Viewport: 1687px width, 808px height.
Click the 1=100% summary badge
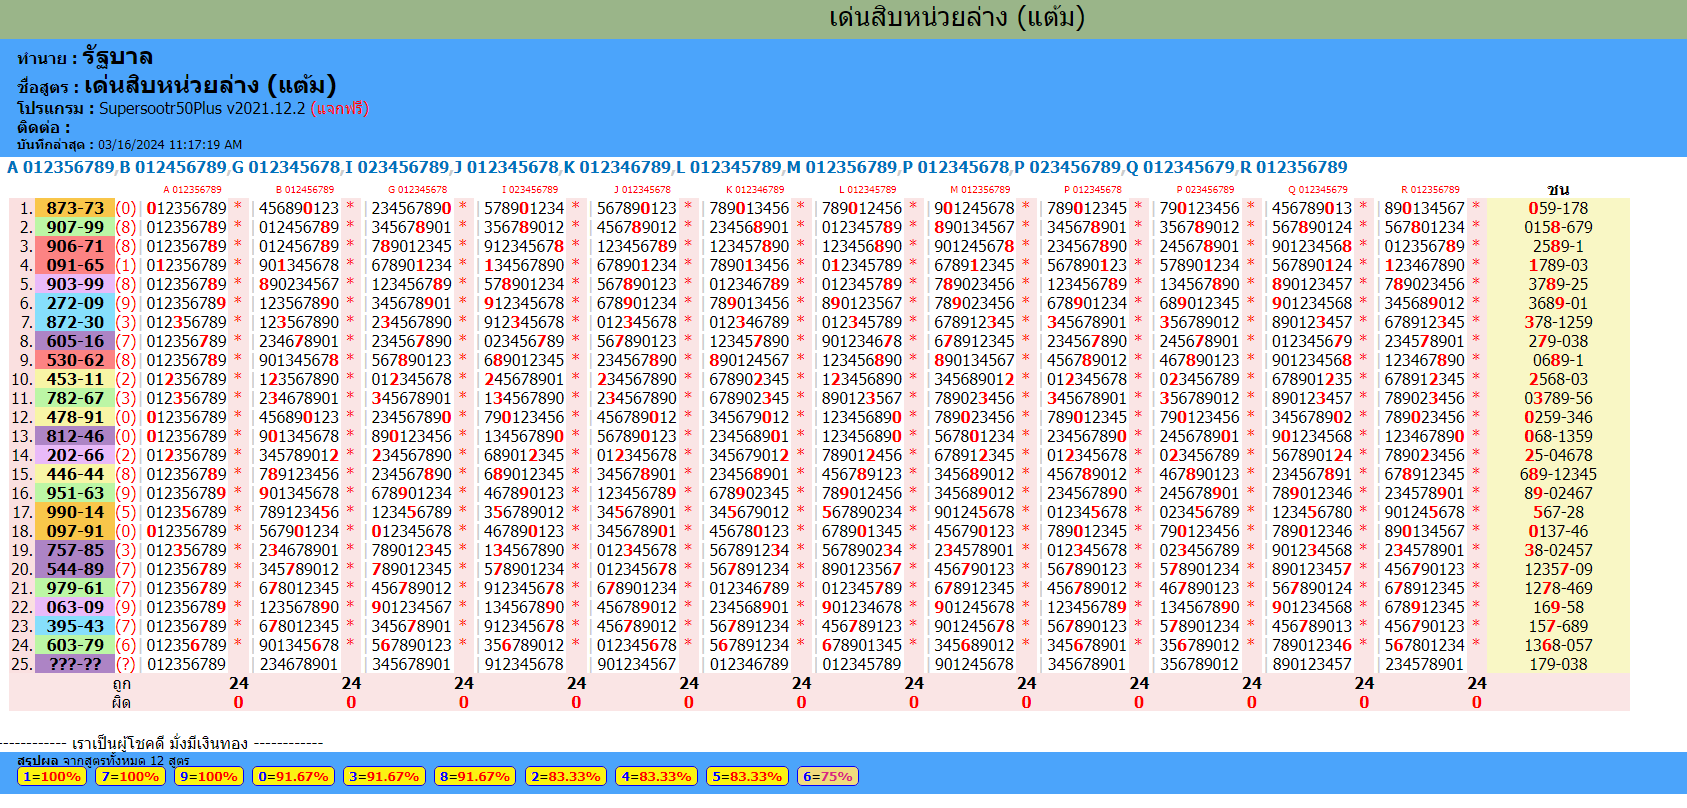52,776
